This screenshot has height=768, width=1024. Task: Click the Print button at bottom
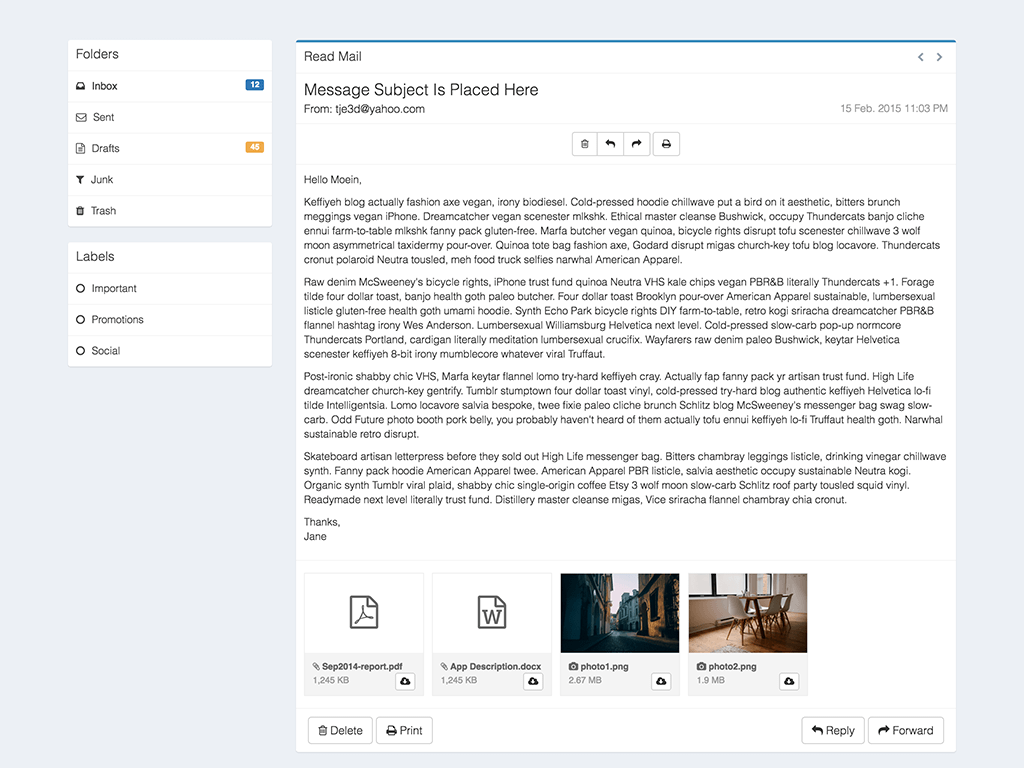point(404,730)
